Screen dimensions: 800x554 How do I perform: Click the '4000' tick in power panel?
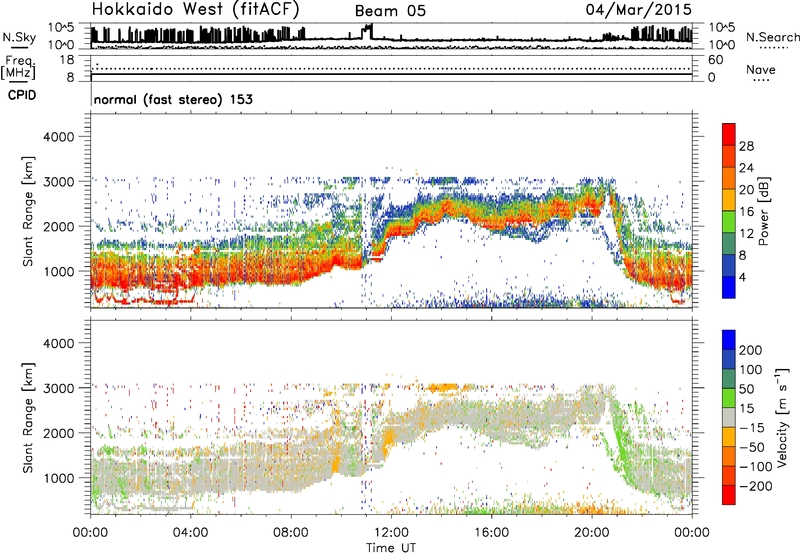pyautogui.click(x=59, y=137)
